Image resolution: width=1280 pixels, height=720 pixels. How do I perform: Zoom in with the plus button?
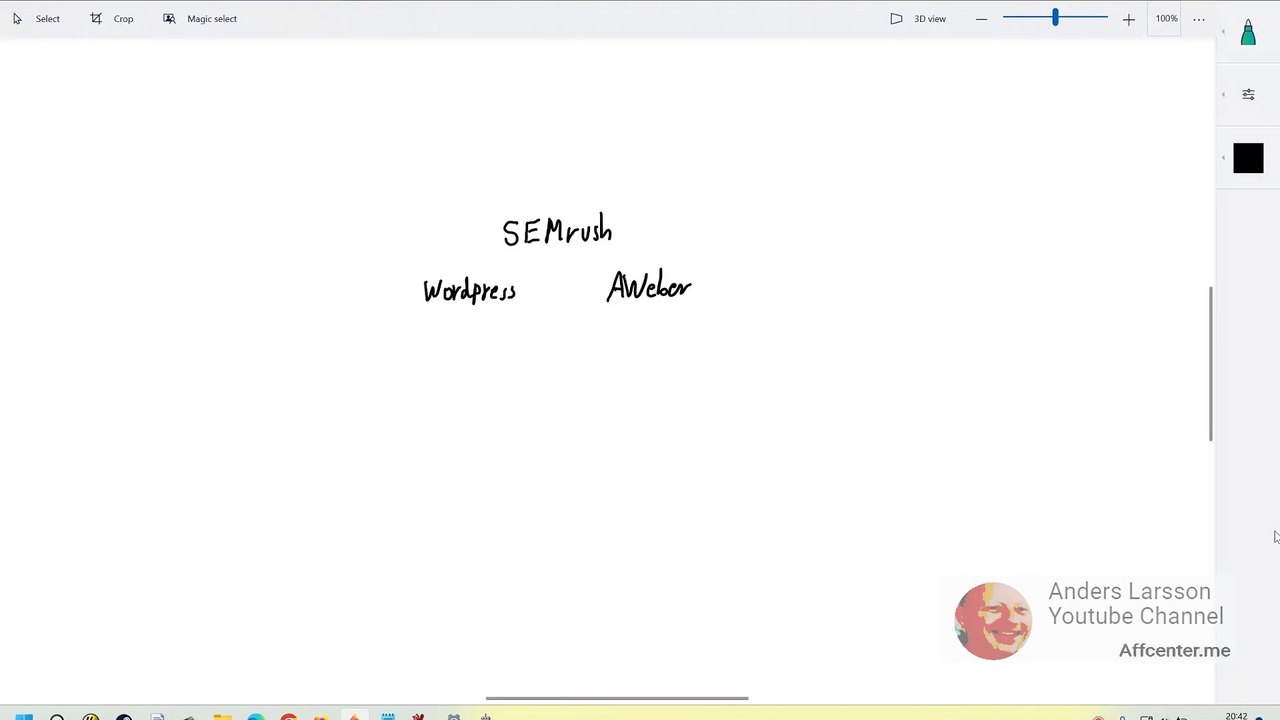tap(1129, 19)
